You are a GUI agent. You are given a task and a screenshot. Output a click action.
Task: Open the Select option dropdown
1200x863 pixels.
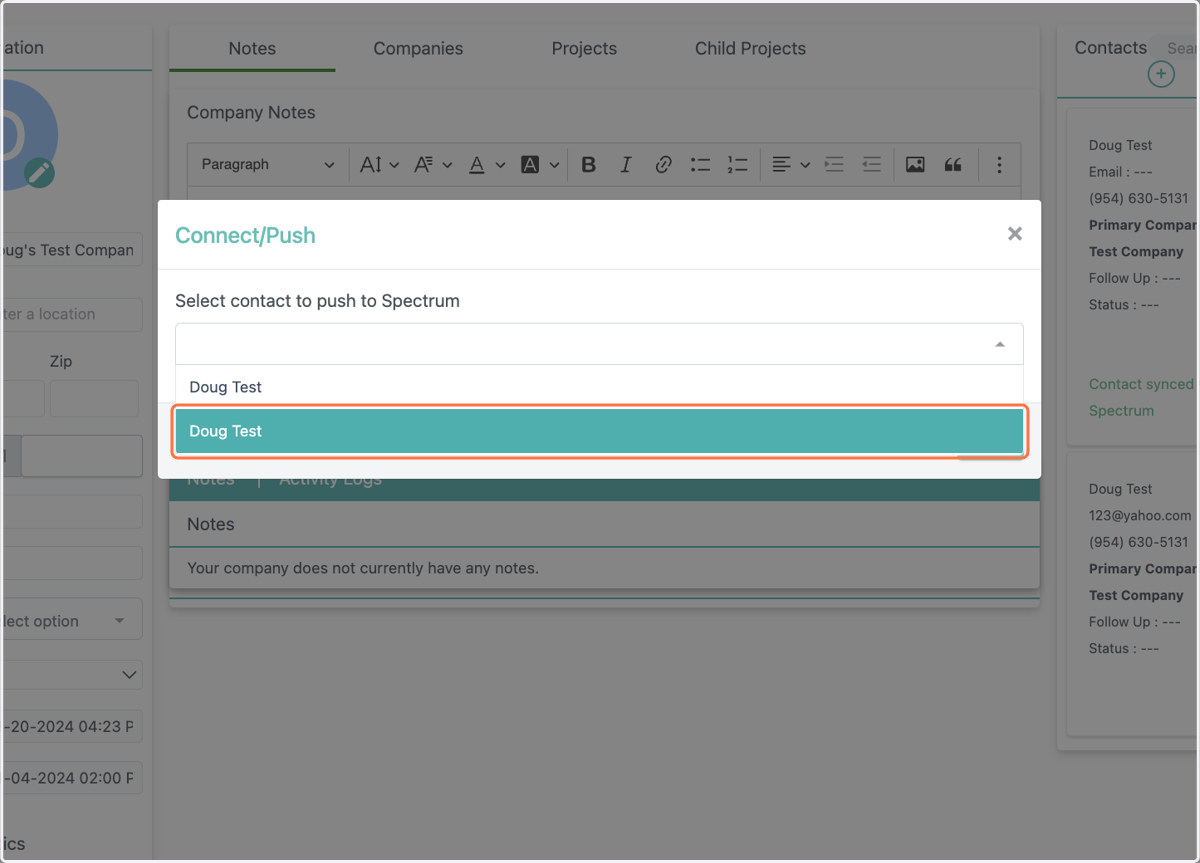point(71,620)
